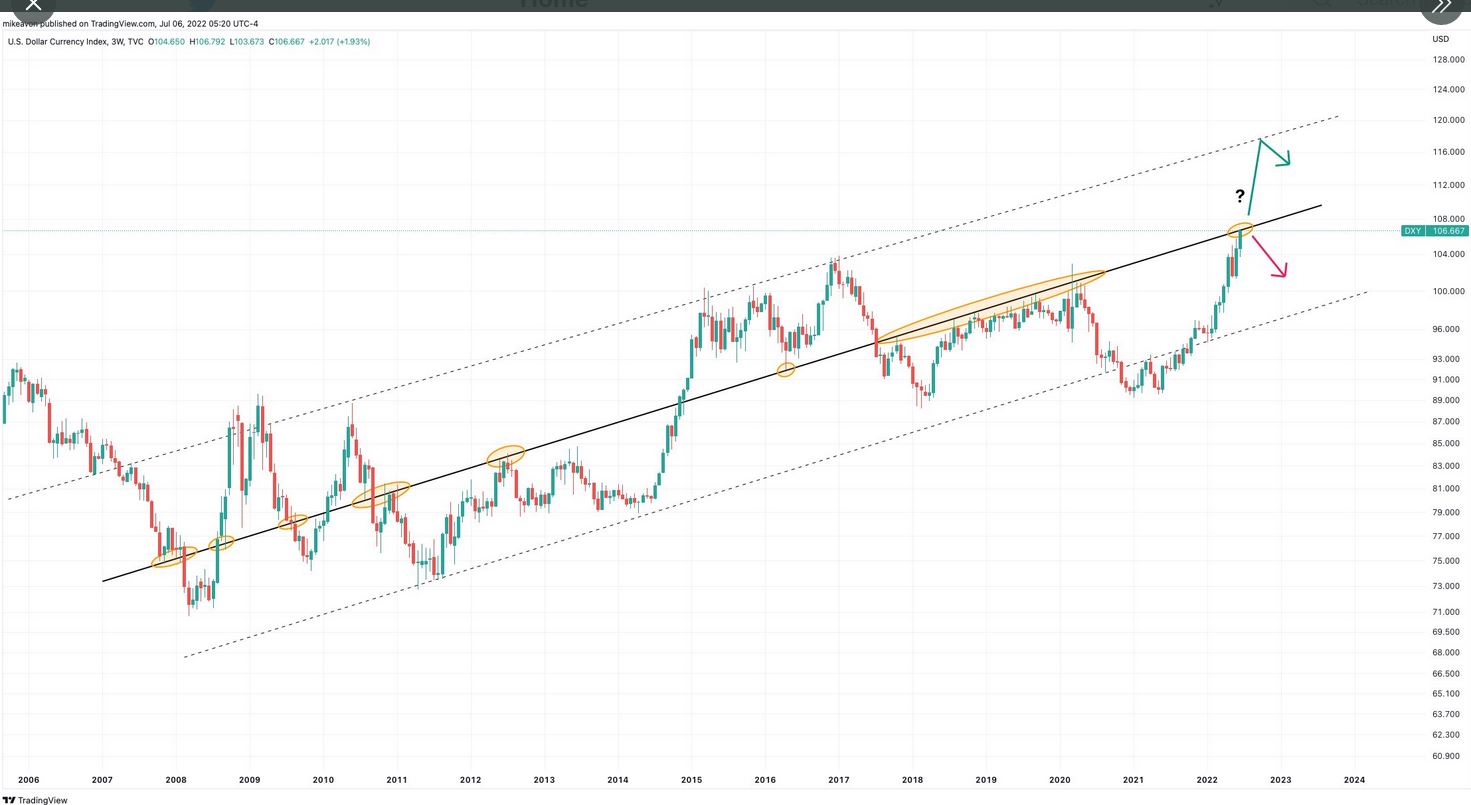Click the 120.000 level on the price scale
Image resolution: width=1471 pixels, height=805 pixels.
click(x=1448, y=120)
